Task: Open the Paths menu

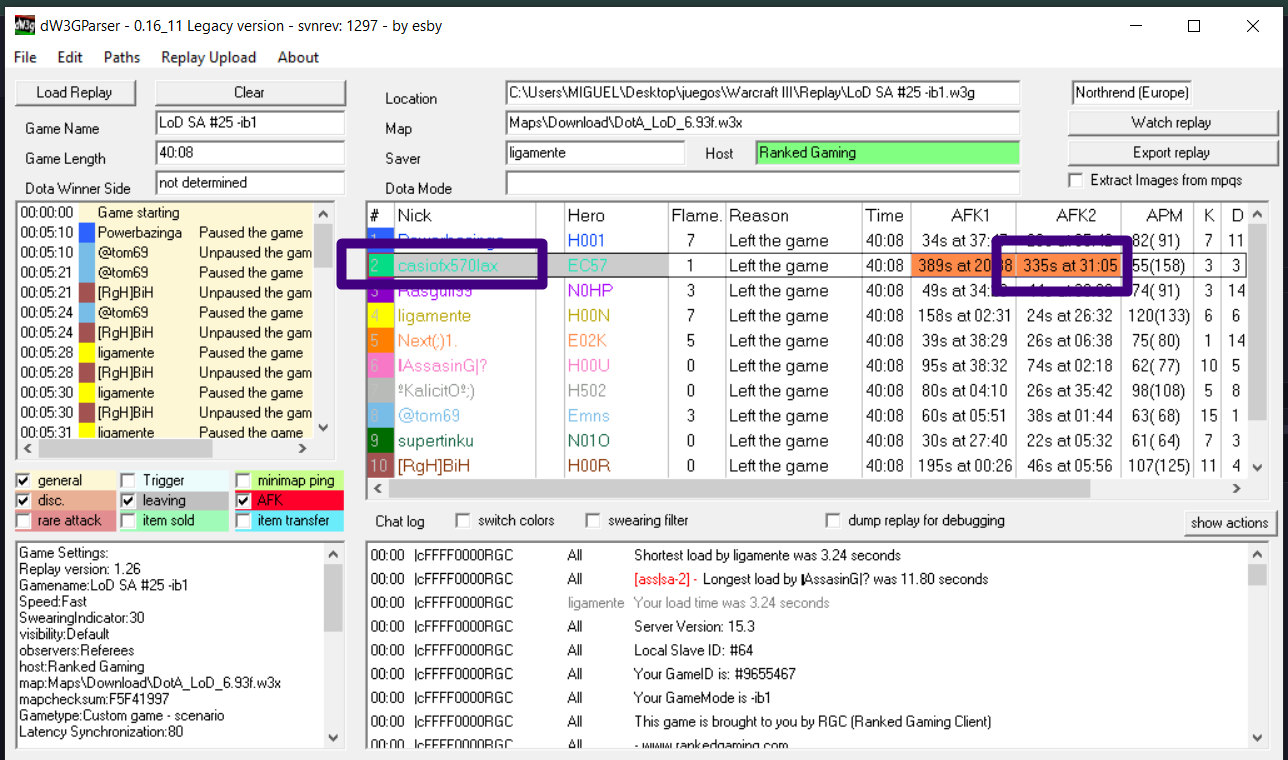Action: (122, 57)
